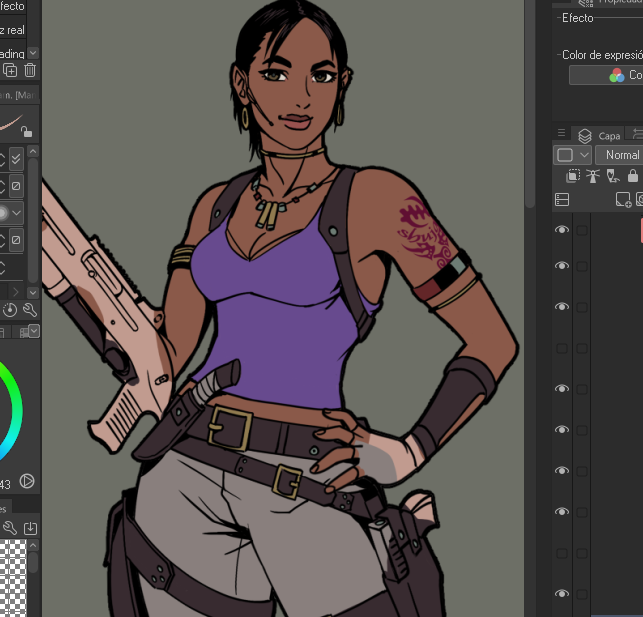Click the tool property scroll down arrow
The height and width of the screenshot is (617, 643).
pos(33,293)
